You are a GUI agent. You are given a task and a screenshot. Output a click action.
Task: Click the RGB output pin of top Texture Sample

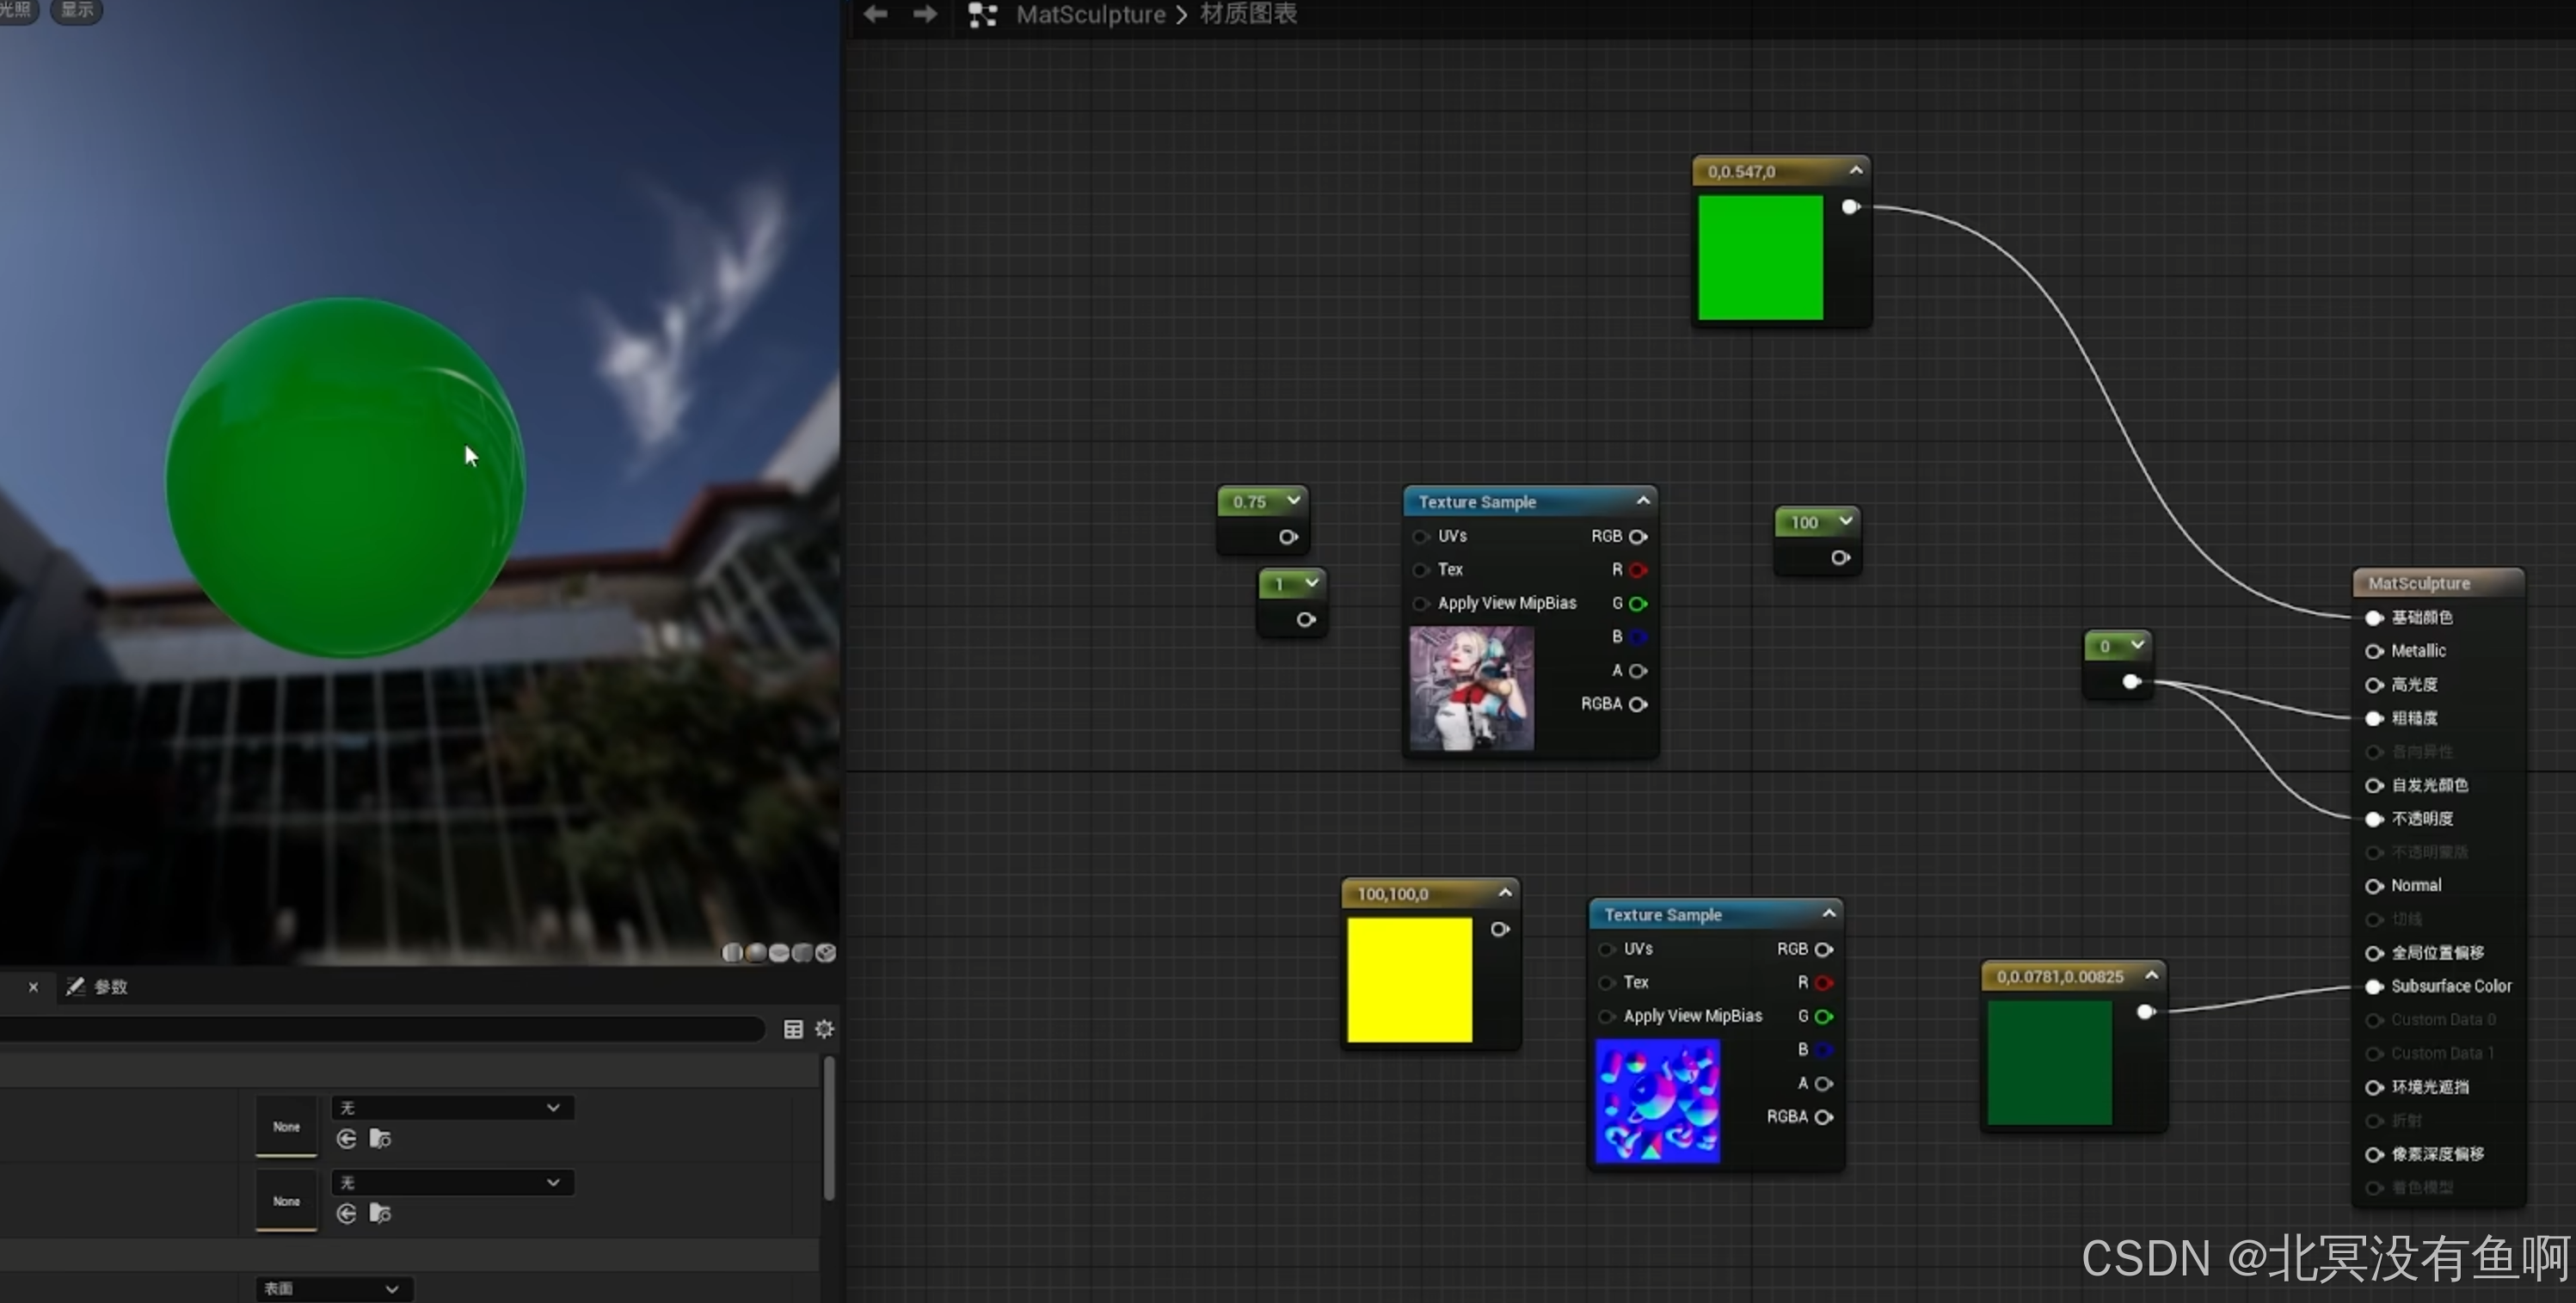click(1638, 536)
